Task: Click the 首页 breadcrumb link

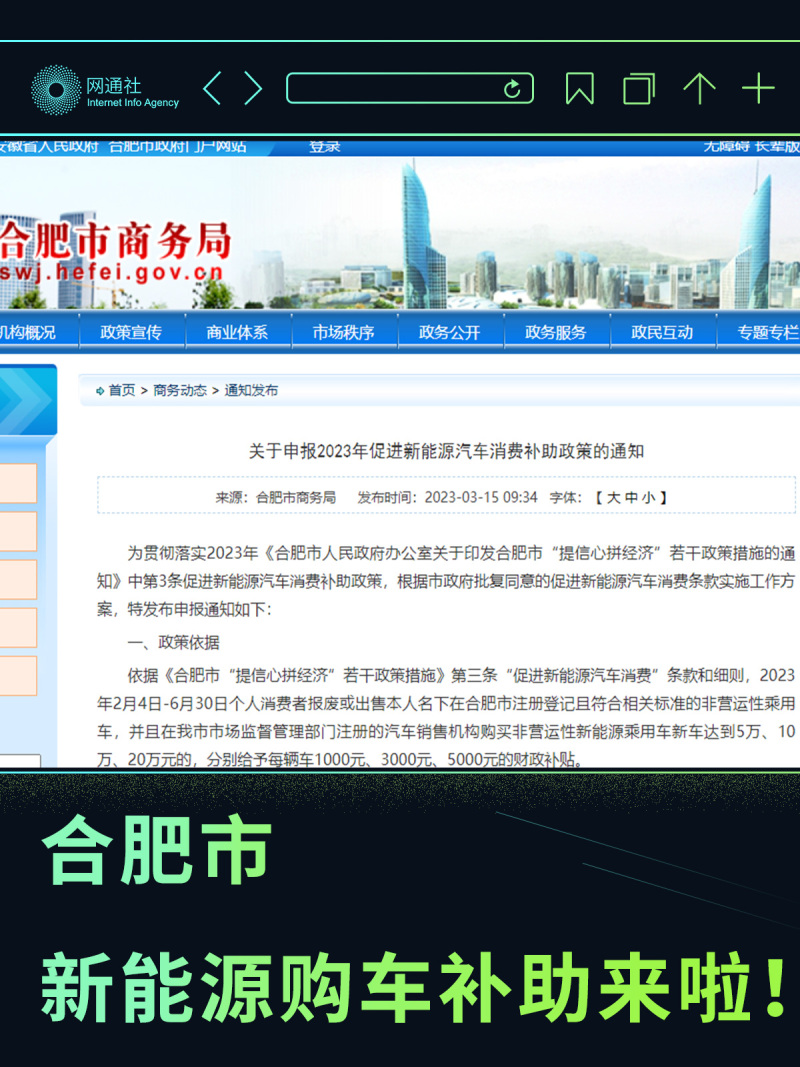Action: click(121, 391)
